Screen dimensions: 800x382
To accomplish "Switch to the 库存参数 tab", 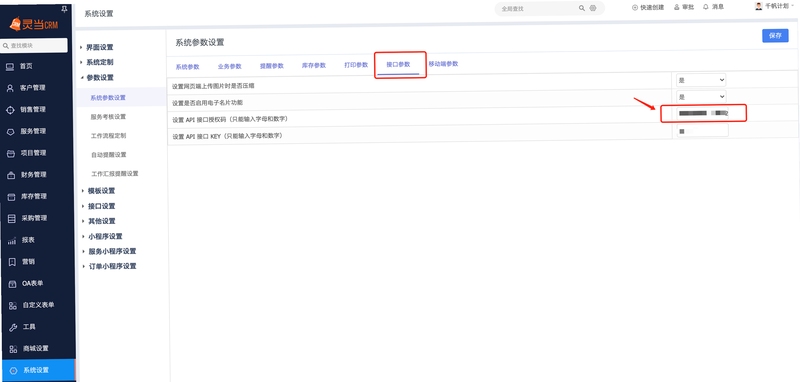I will [x=314, y=65].
